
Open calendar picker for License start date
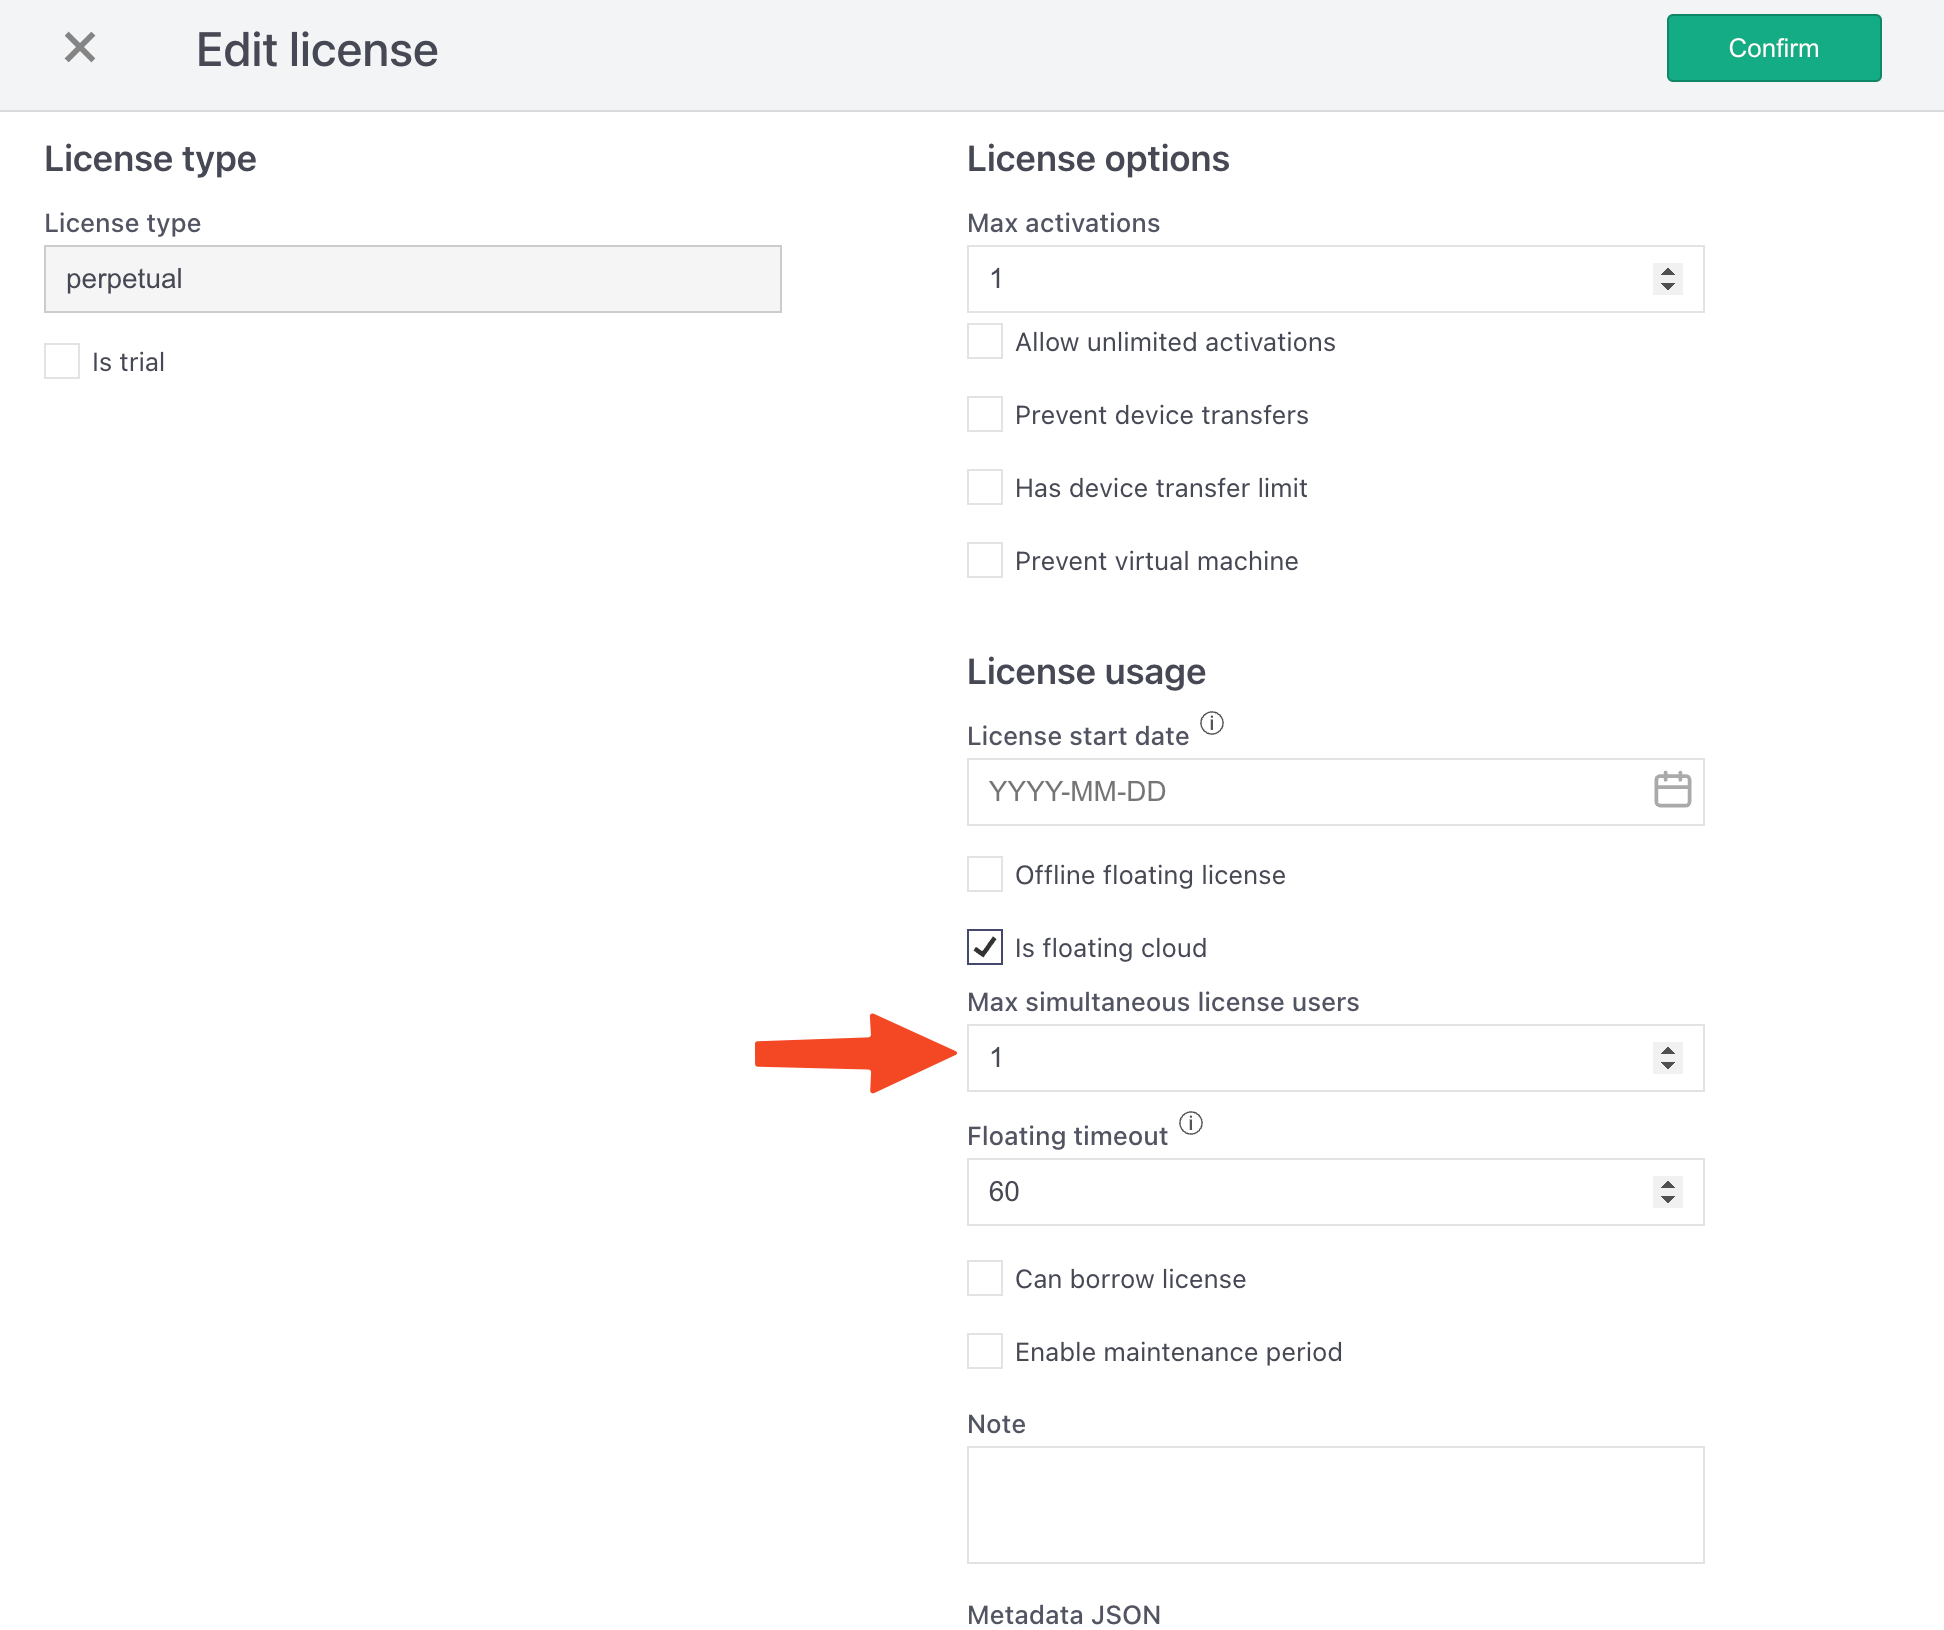click(x=1672, y=790)
